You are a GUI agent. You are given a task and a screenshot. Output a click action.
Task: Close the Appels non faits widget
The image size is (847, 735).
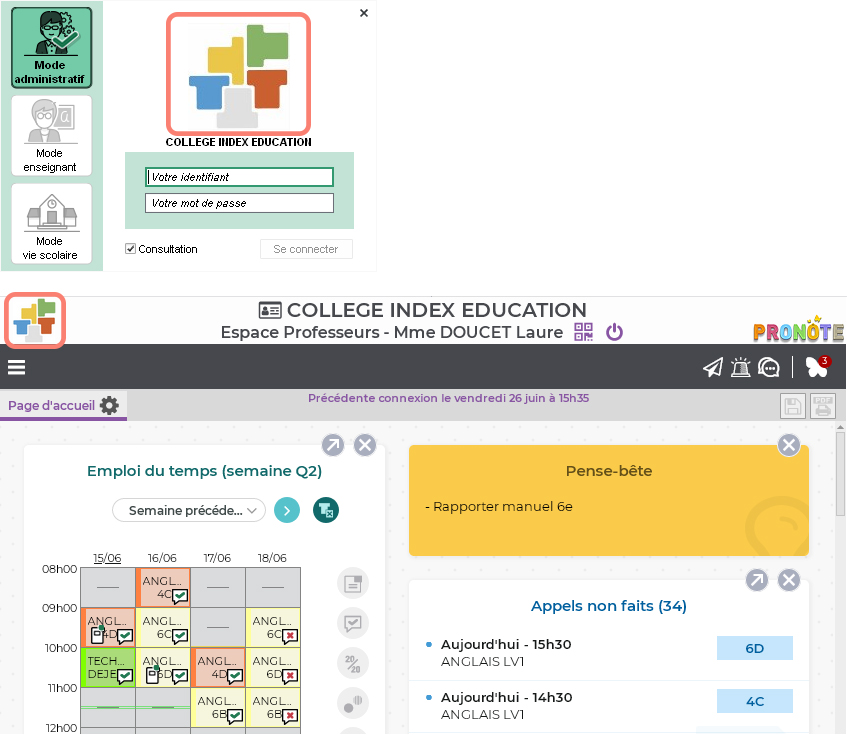click(789, 581)
